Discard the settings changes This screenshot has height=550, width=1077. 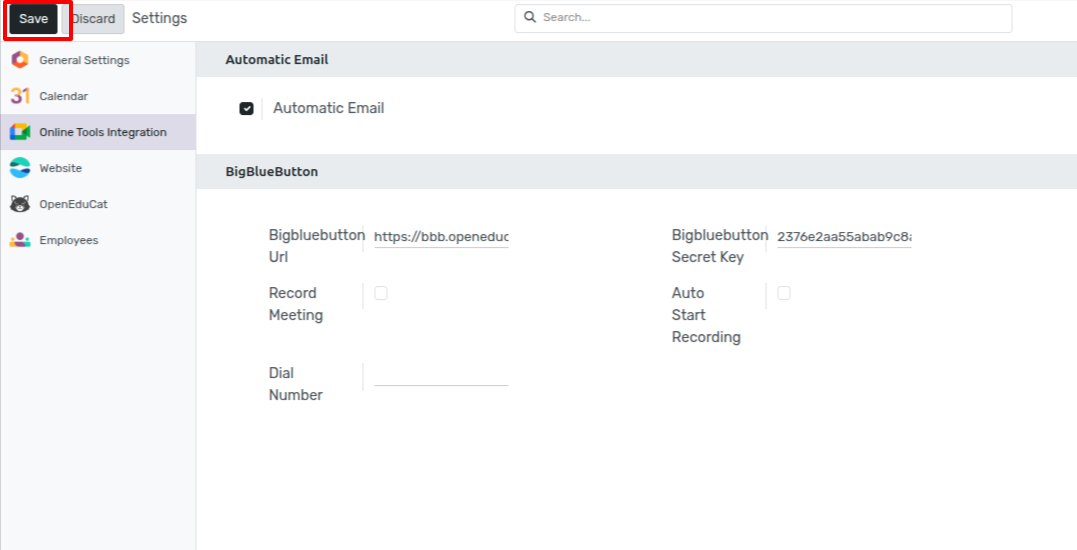click(93, 19)
